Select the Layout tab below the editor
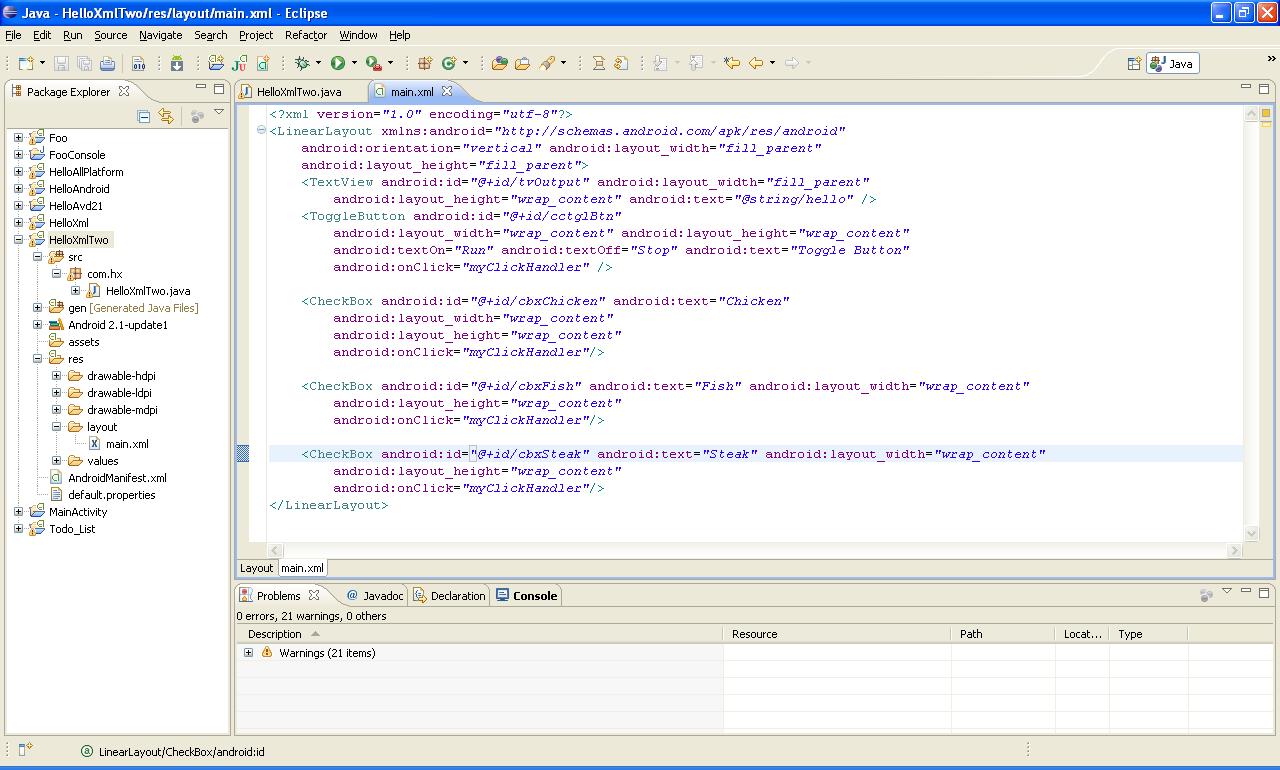Image resolution: width=1280 pixels, height=770 pixels. (x=256, y=567)
